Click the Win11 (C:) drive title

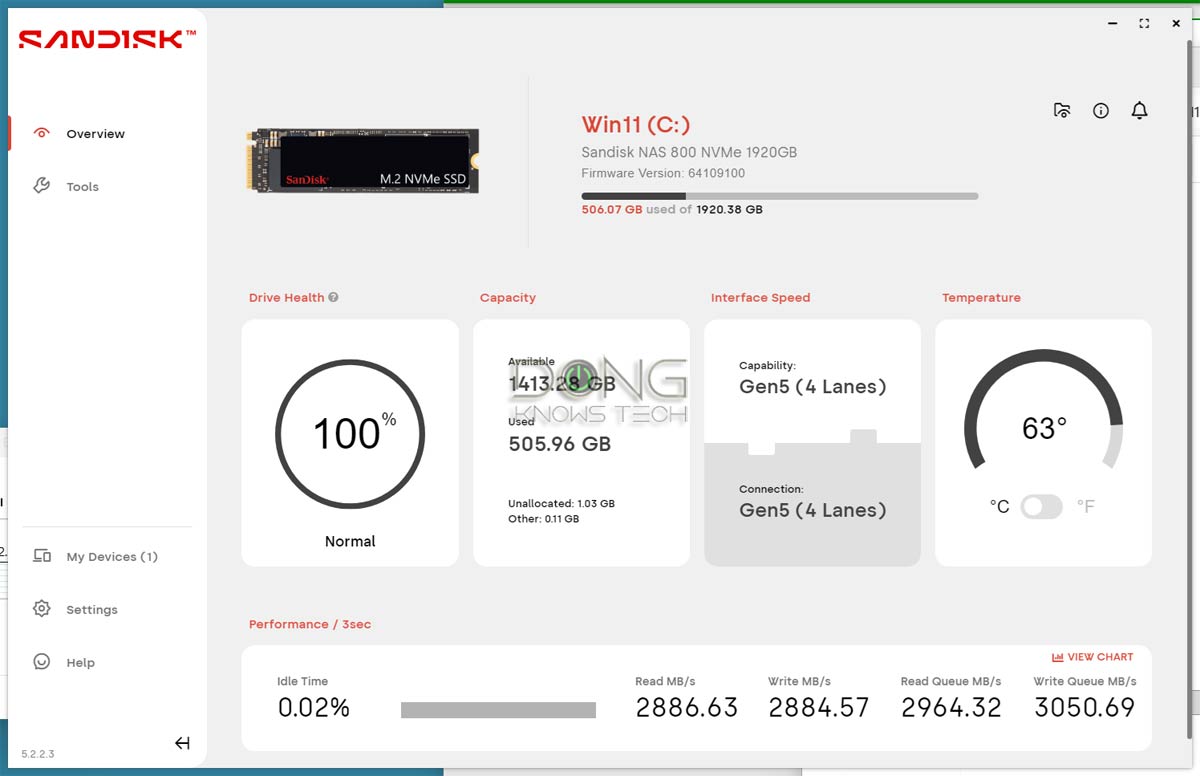click(636, 125)
